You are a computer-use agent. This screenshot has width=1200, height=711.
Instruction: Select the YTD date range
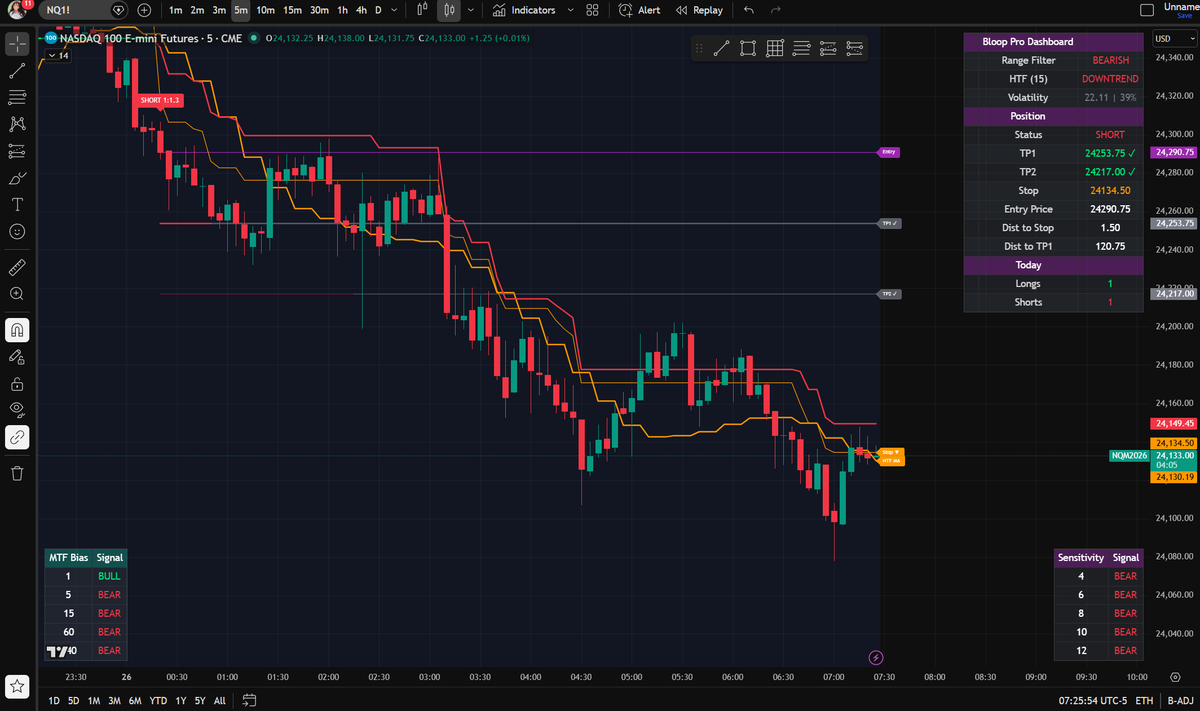pos(158,700)
